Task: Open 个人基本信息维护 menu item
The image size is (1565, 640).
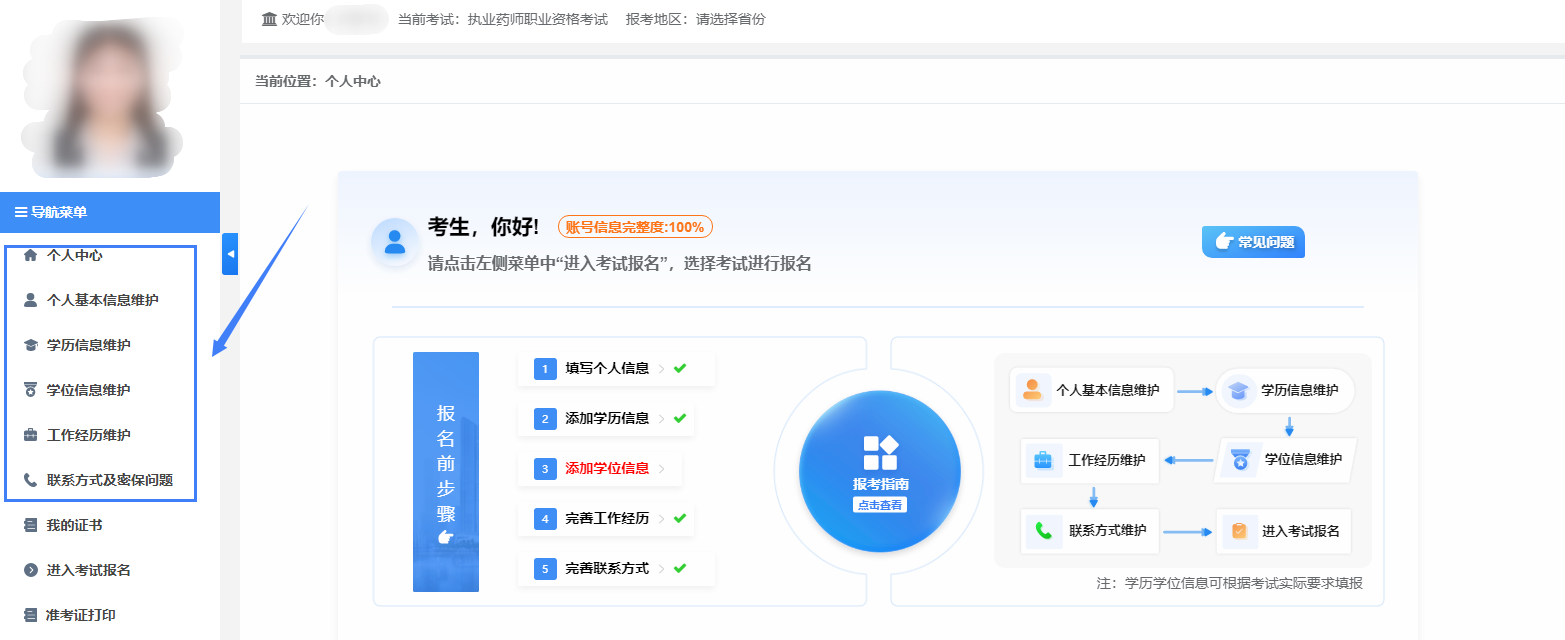Action: [102, 300]
